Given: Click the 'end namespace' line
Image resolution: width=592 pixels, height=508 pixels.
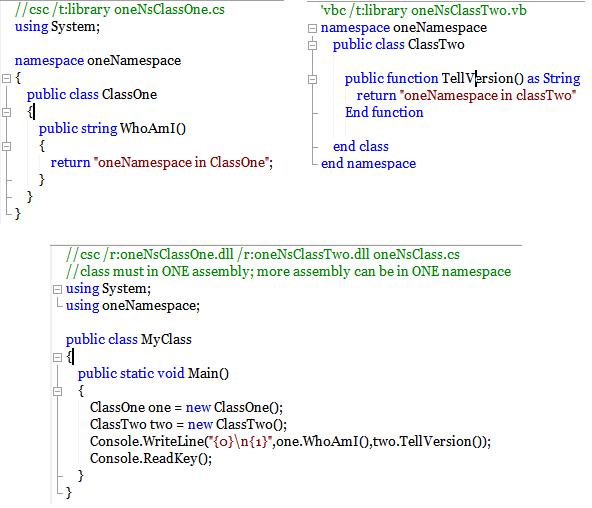Looking at the screenshot, I should (368, 163).
